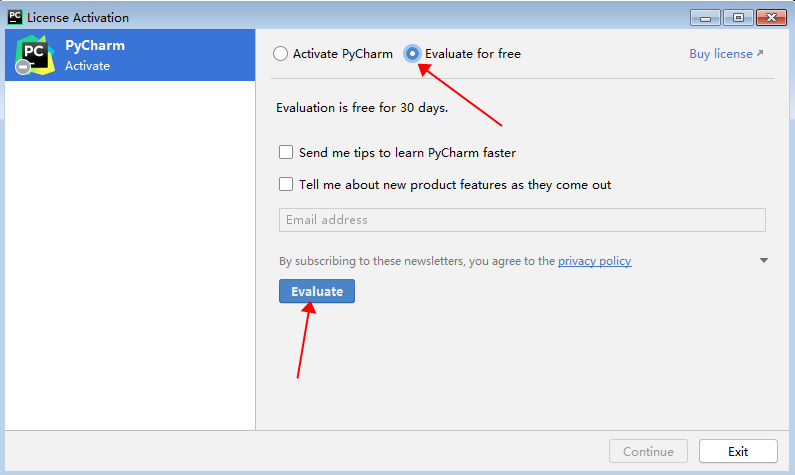Click the License Activation title text
The height and width of the screenshot is (475, 795).
tap(78, 18)
